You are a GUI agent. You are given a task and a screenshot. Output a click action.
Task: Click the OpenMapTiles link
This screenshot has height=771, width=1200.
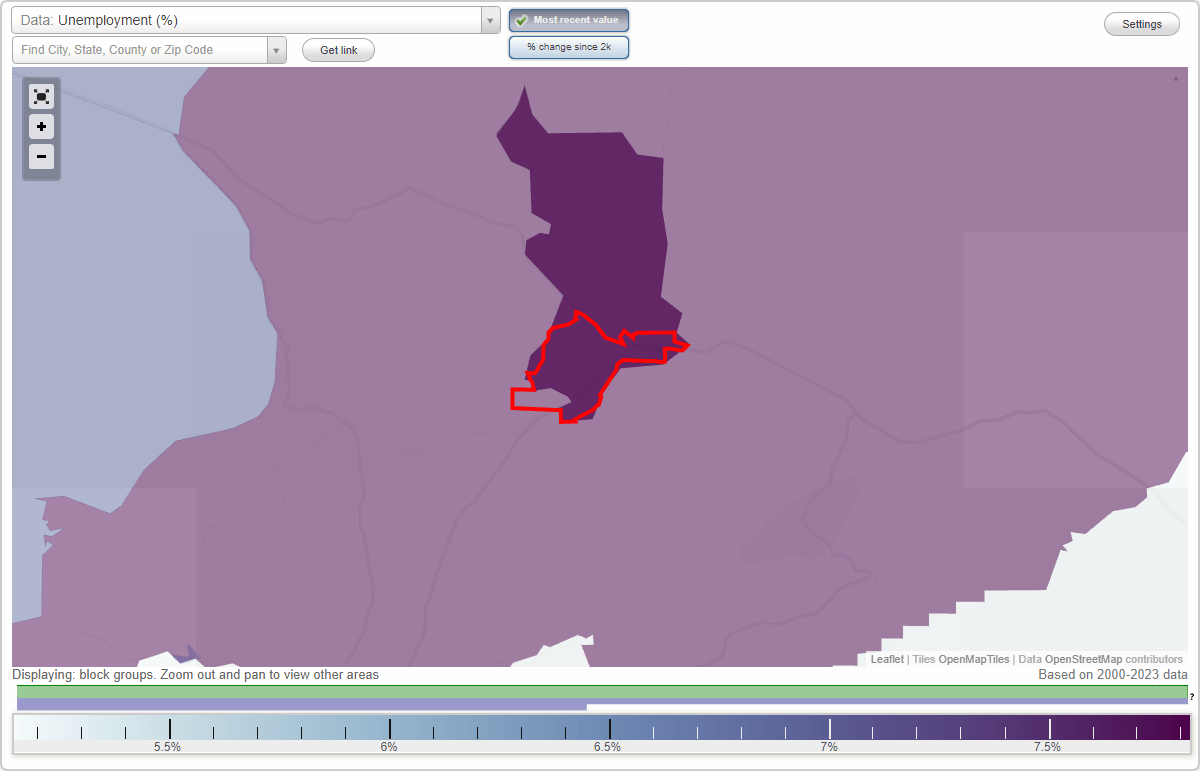coord(973,659)
